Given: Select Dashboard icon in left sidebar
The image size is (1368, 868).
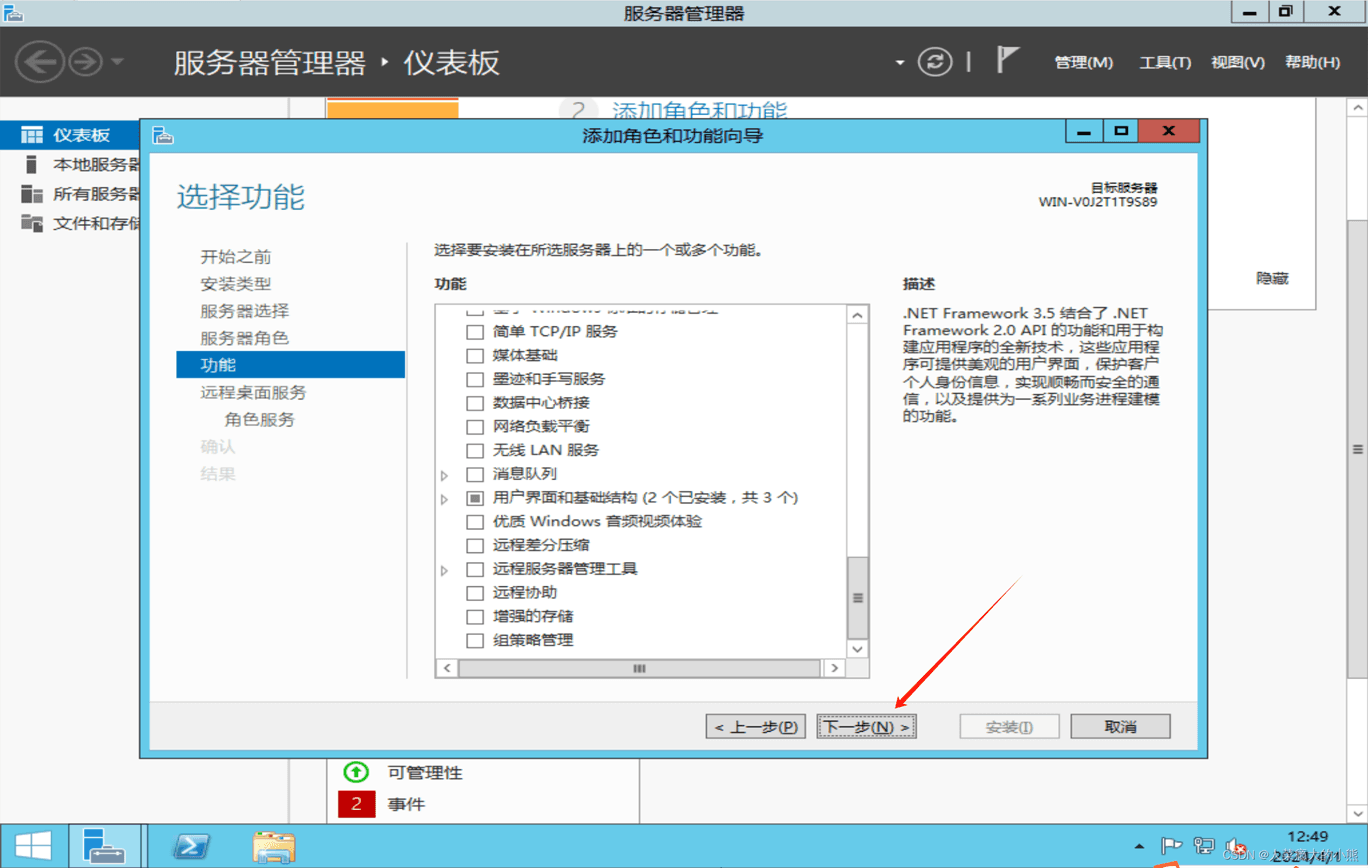Looking at the screenshot, I should (x=32, y=136).
